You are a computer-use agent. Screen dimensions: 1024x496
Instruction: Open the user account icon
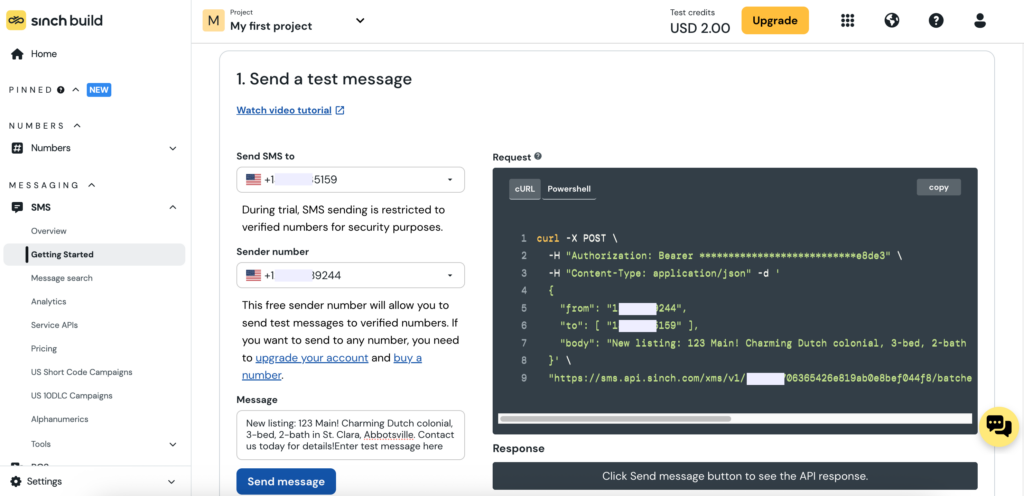tap(980, 20)
